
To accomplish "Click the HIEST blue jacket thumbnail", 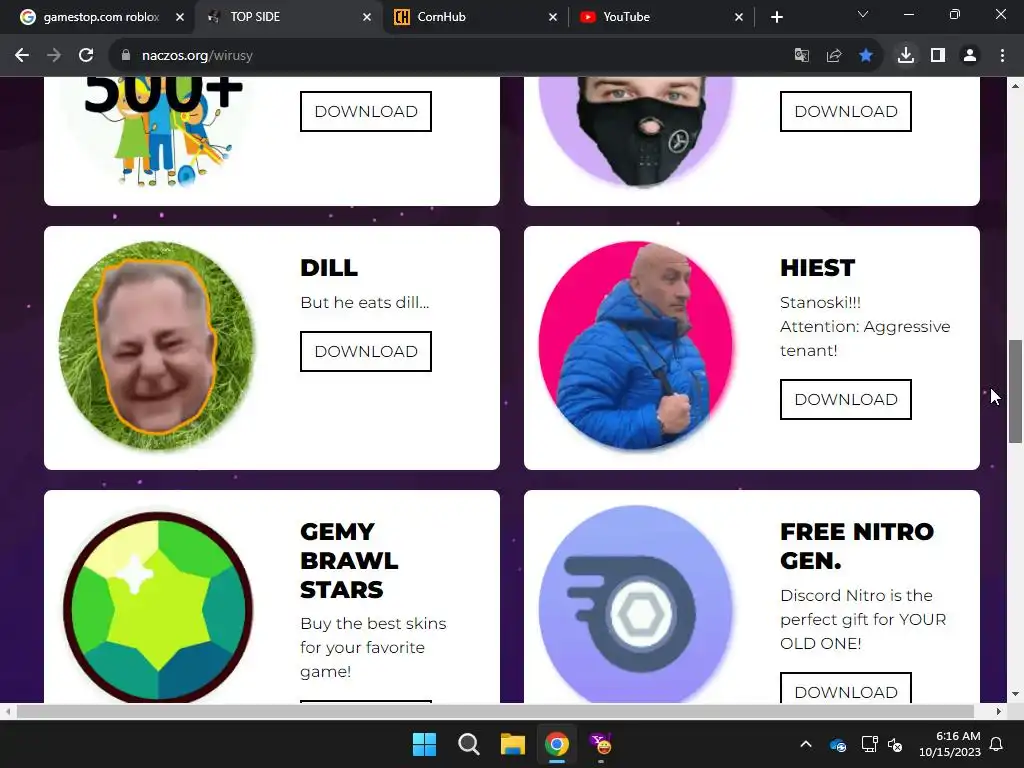I will point(636,346).
